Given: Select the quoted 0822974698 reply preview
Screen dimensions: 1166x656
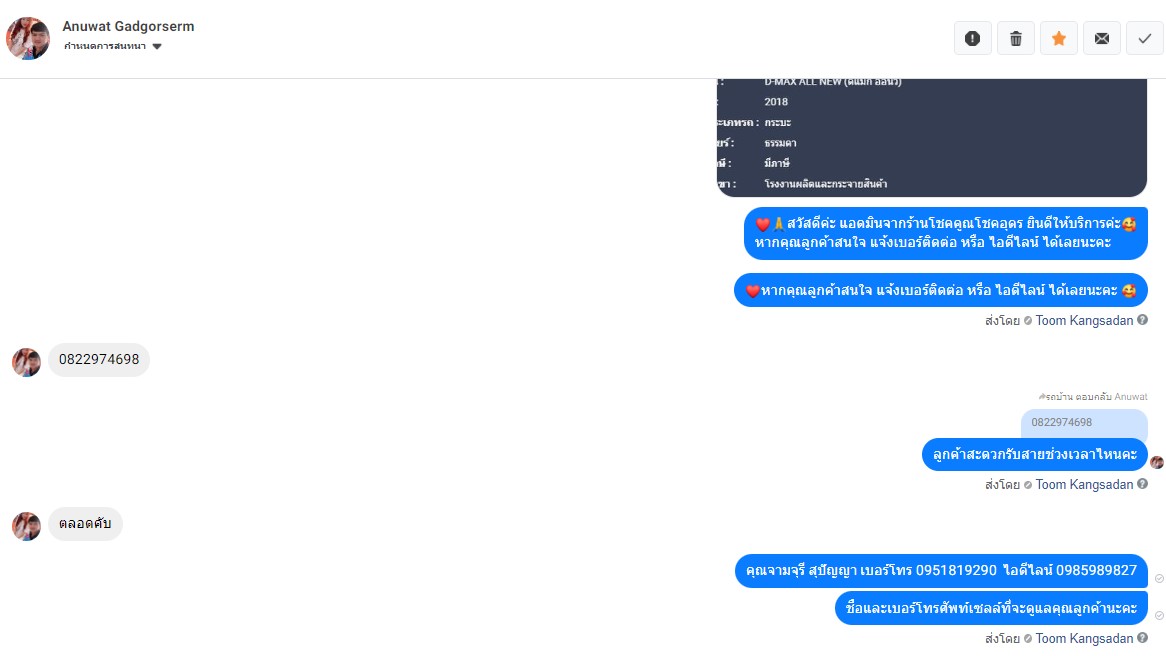Looking at the screenshot, I should [x=1084, y=422].
